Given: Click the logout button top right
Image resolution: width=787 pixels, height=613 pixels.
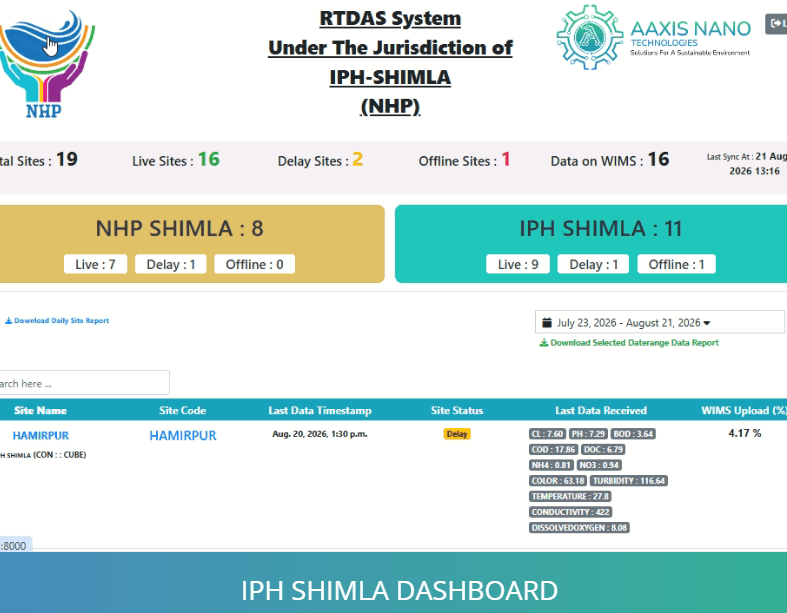Looking at the screenshot, I should click(776, 24).
